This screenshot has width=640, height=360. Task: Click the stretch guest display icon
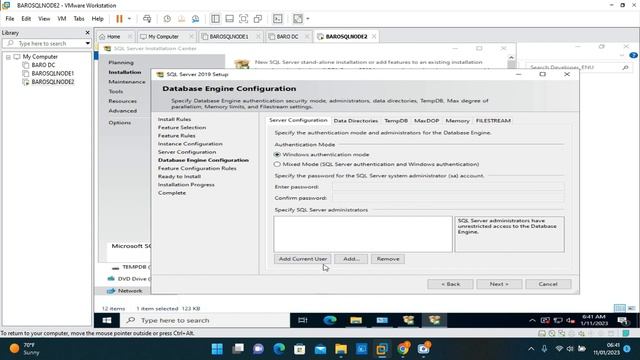[x=298, y=19]
